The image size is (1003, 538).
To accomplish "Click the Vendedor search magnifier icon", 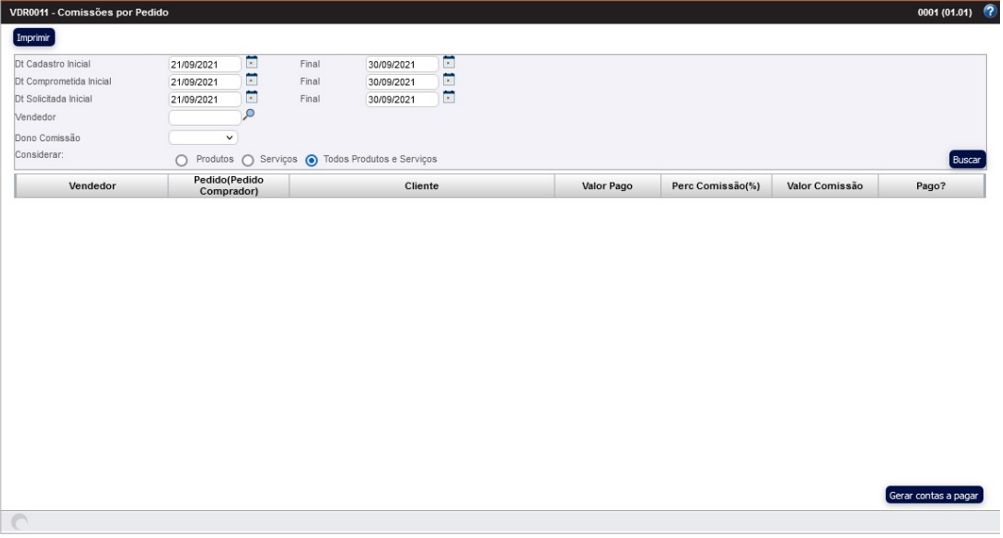I will point(249,115).
